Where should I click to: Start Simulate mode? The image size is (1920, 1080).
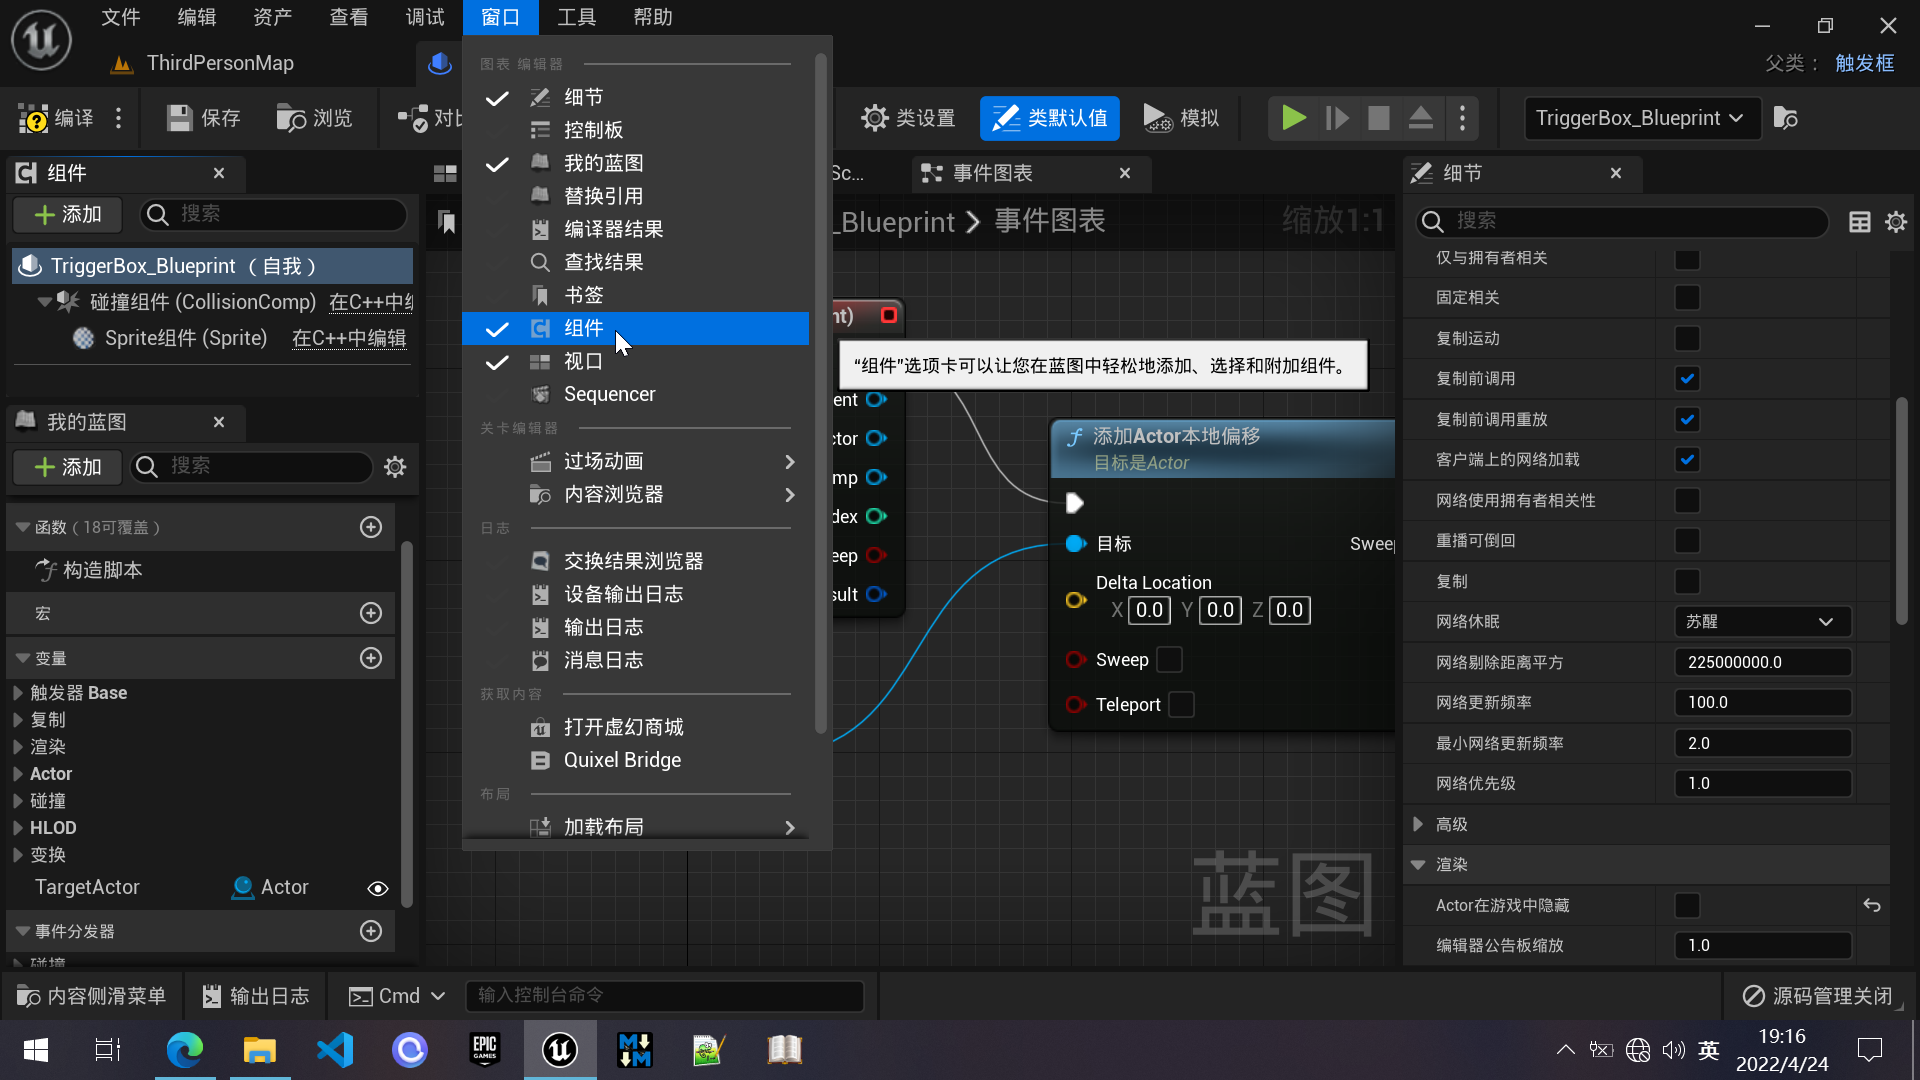[1180, 117]
